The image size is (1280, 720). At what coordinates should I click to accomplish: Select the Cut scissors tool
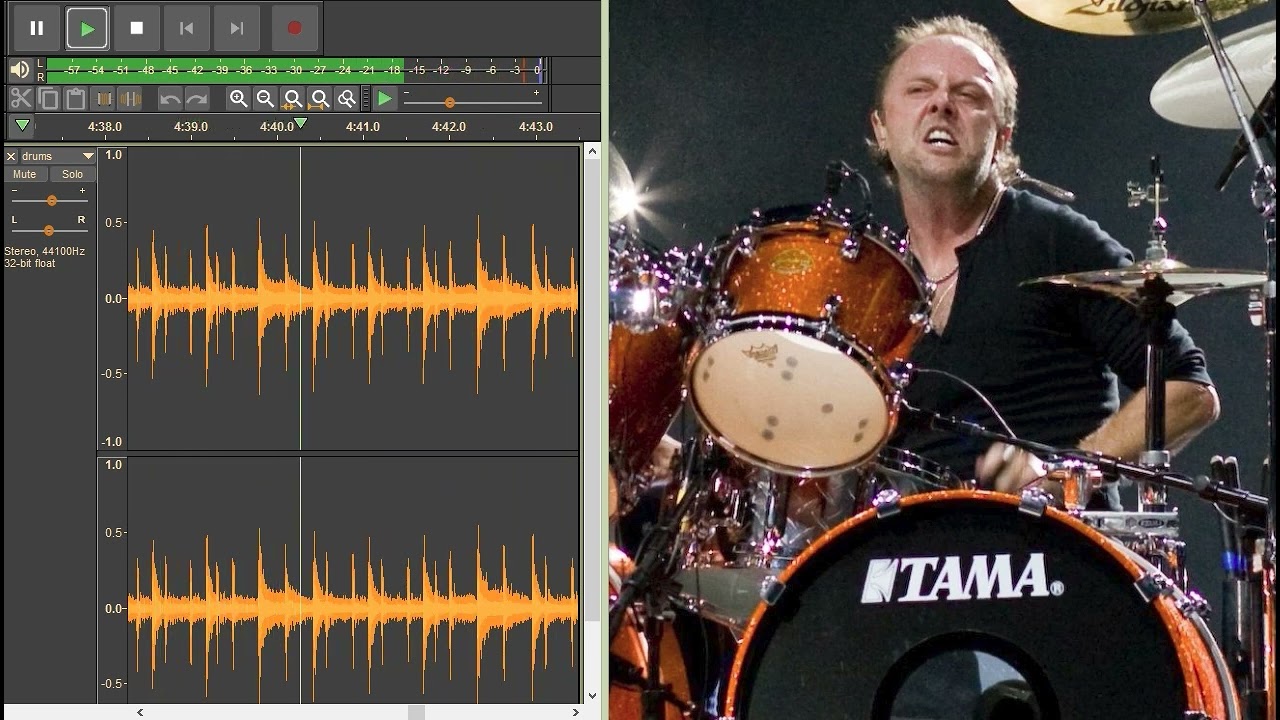click(x=21, y=98)
